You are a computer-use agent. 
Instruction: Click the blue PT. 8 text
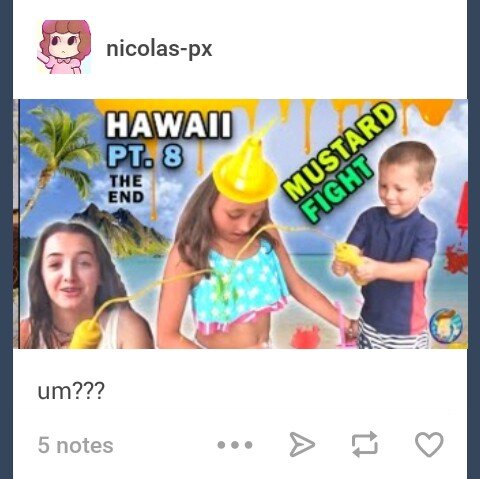pos(144,156)
